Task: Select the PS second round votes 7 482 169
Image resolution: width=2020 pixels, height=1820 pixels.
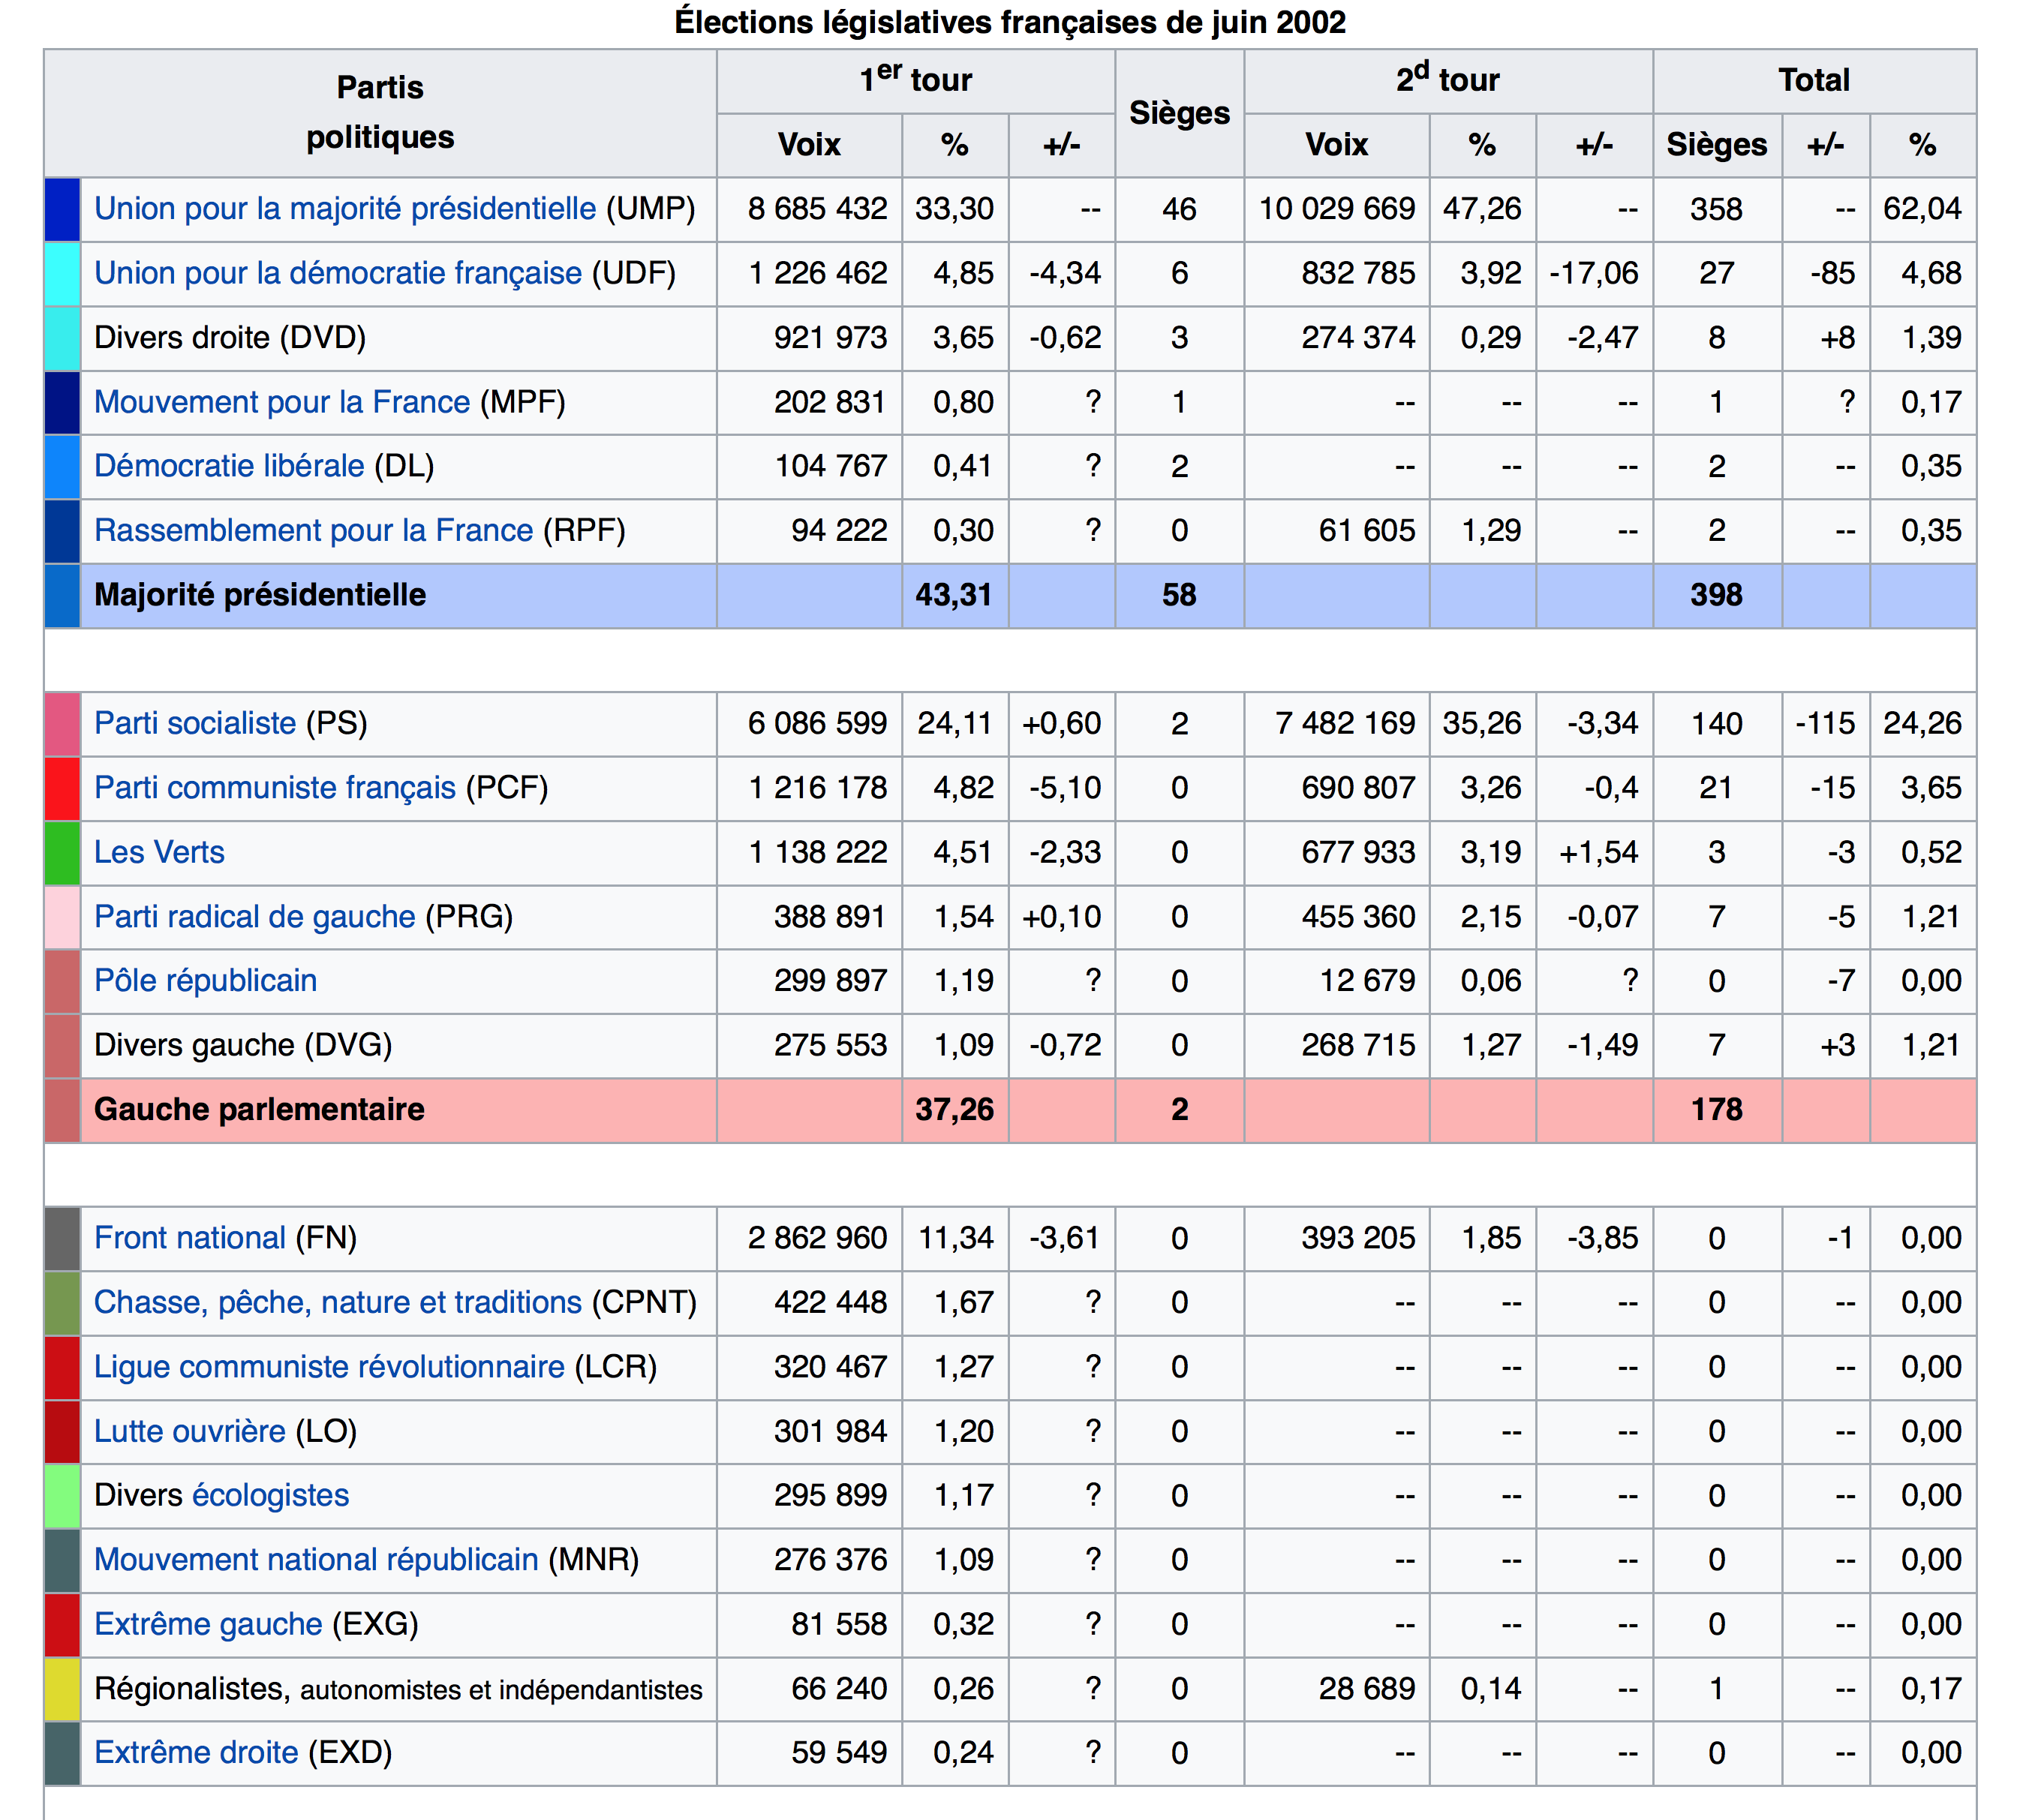Action: coord(1346,723)
